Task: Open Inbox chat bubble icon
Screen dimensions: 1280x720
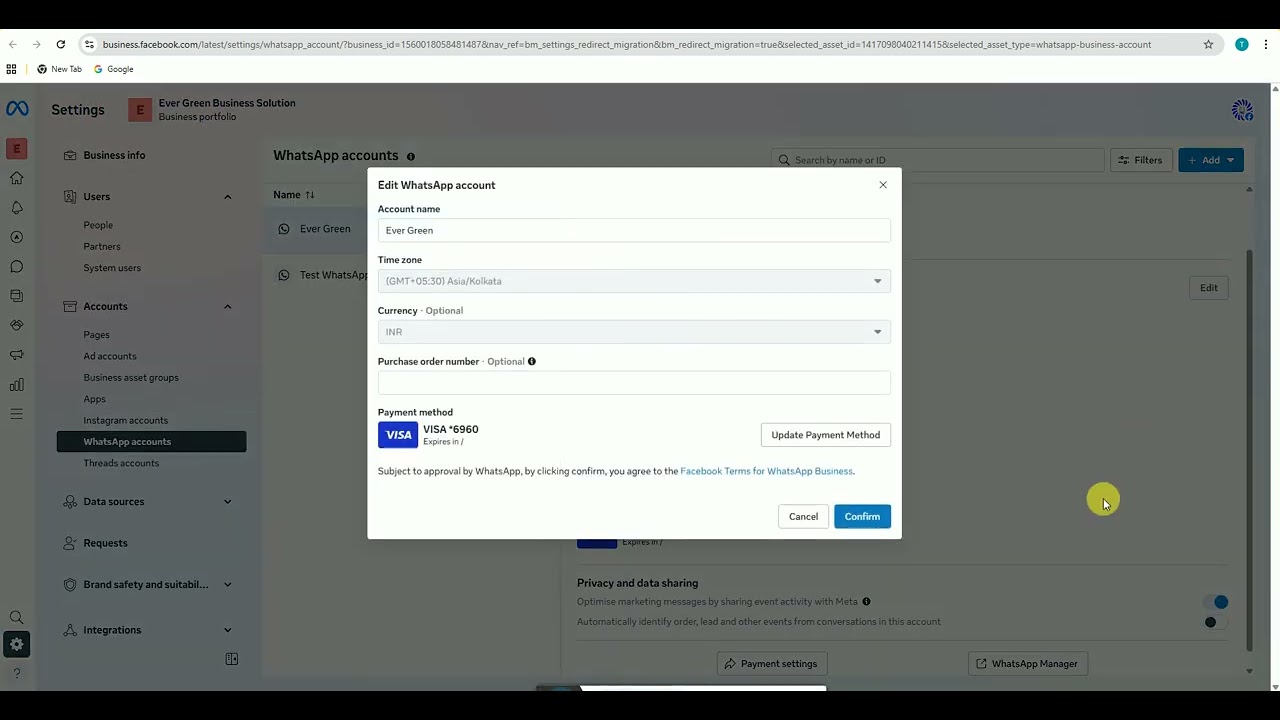Action: tap(16, 267)
